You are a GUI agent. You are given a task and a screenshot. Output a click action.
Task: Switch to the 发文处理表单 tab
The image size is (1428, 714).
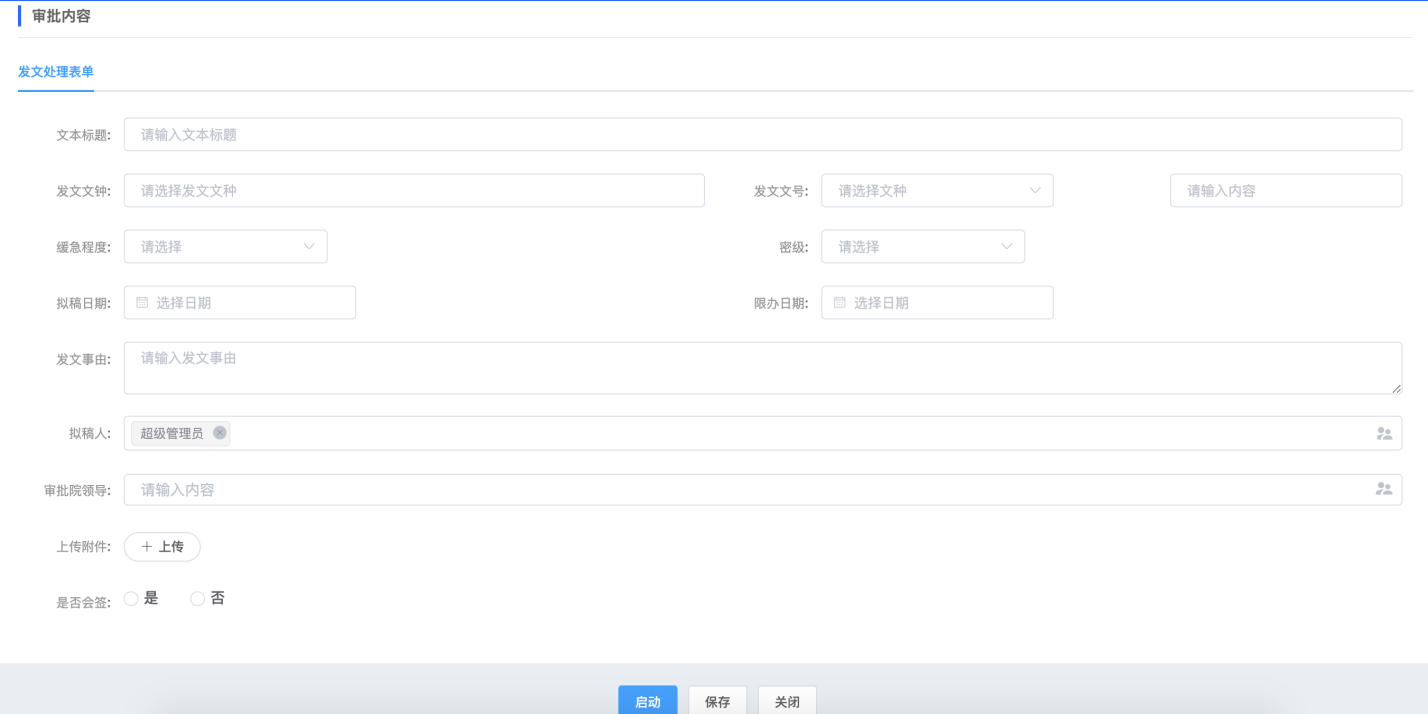click(x=56, y=72)
